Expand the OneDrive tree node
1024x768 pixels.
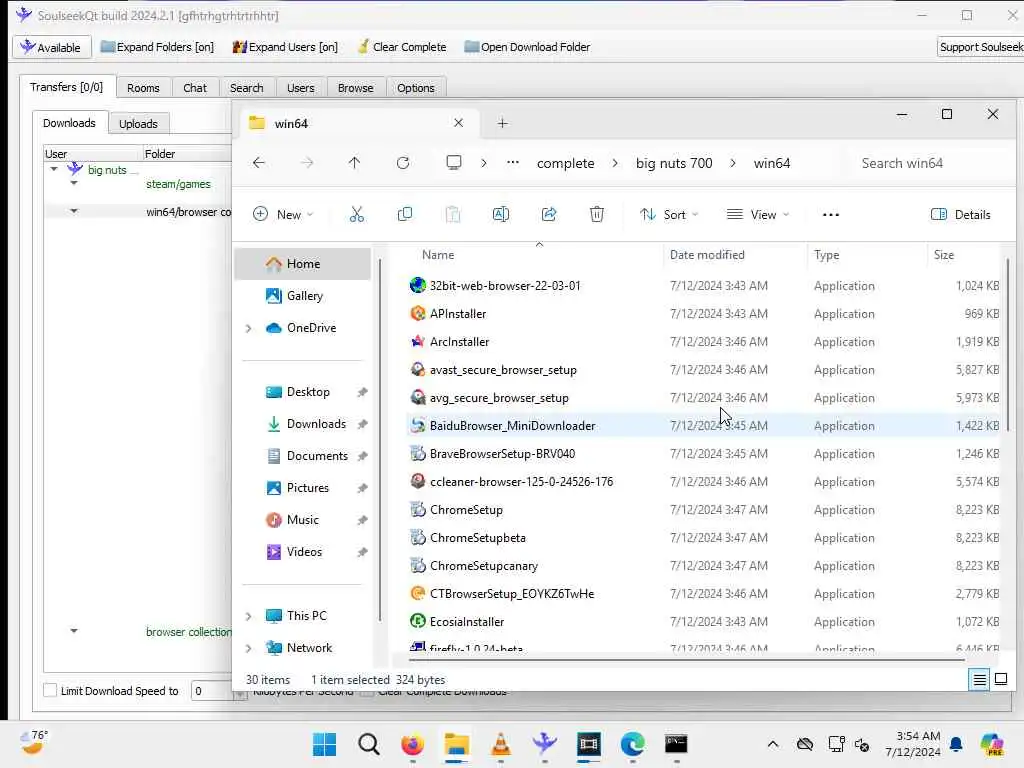pyautogui.click(x=248, y=328)
